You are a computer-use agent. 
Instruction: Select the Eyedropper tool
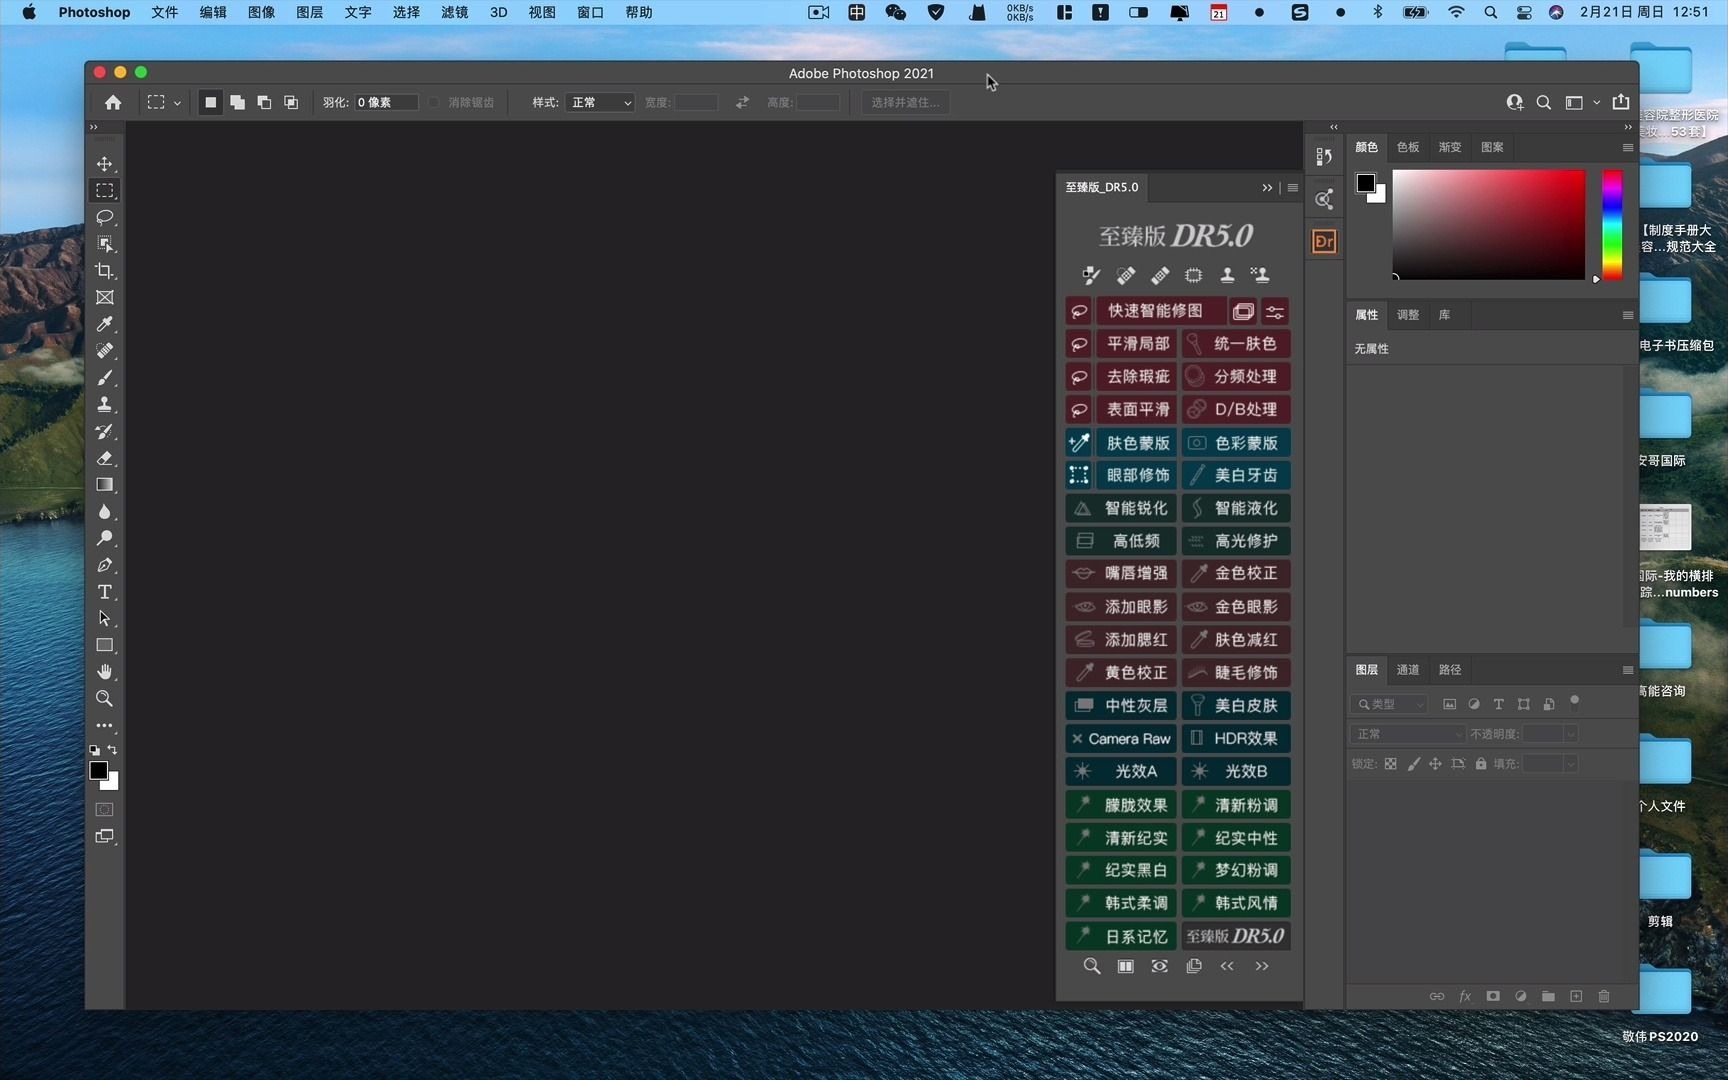(x=104, y=324)
